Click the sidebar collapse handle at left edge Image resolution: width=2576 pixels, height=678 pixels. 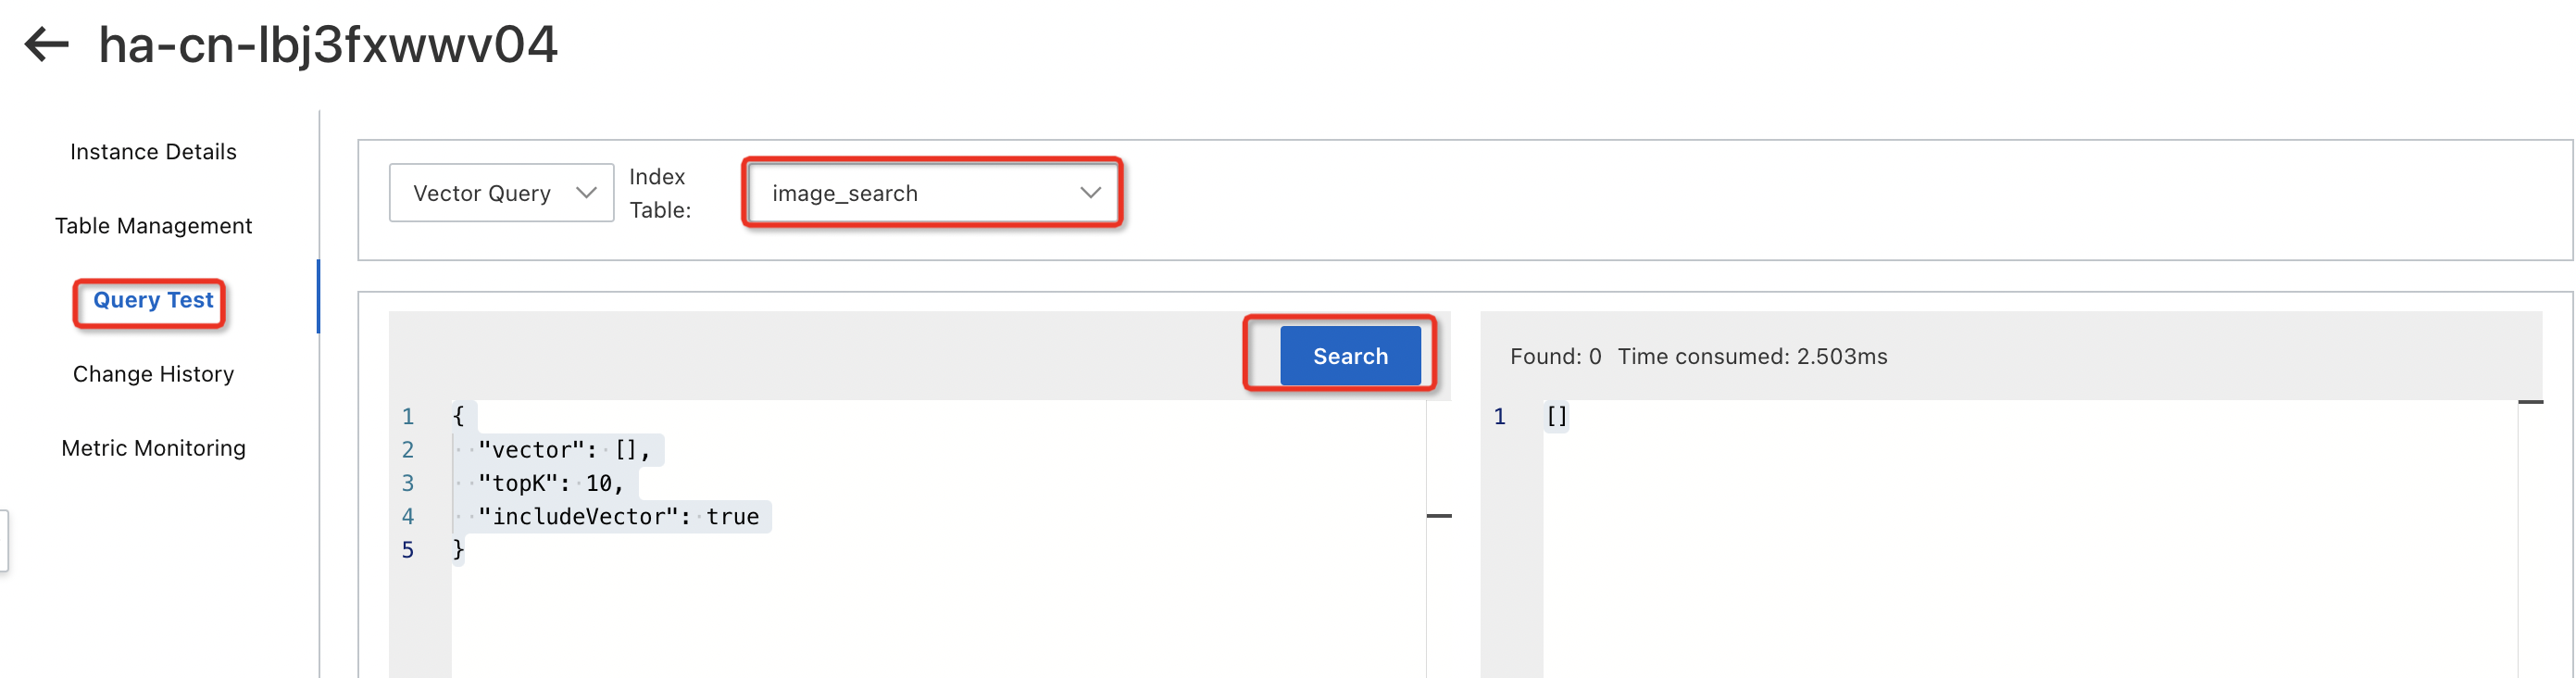4,541
